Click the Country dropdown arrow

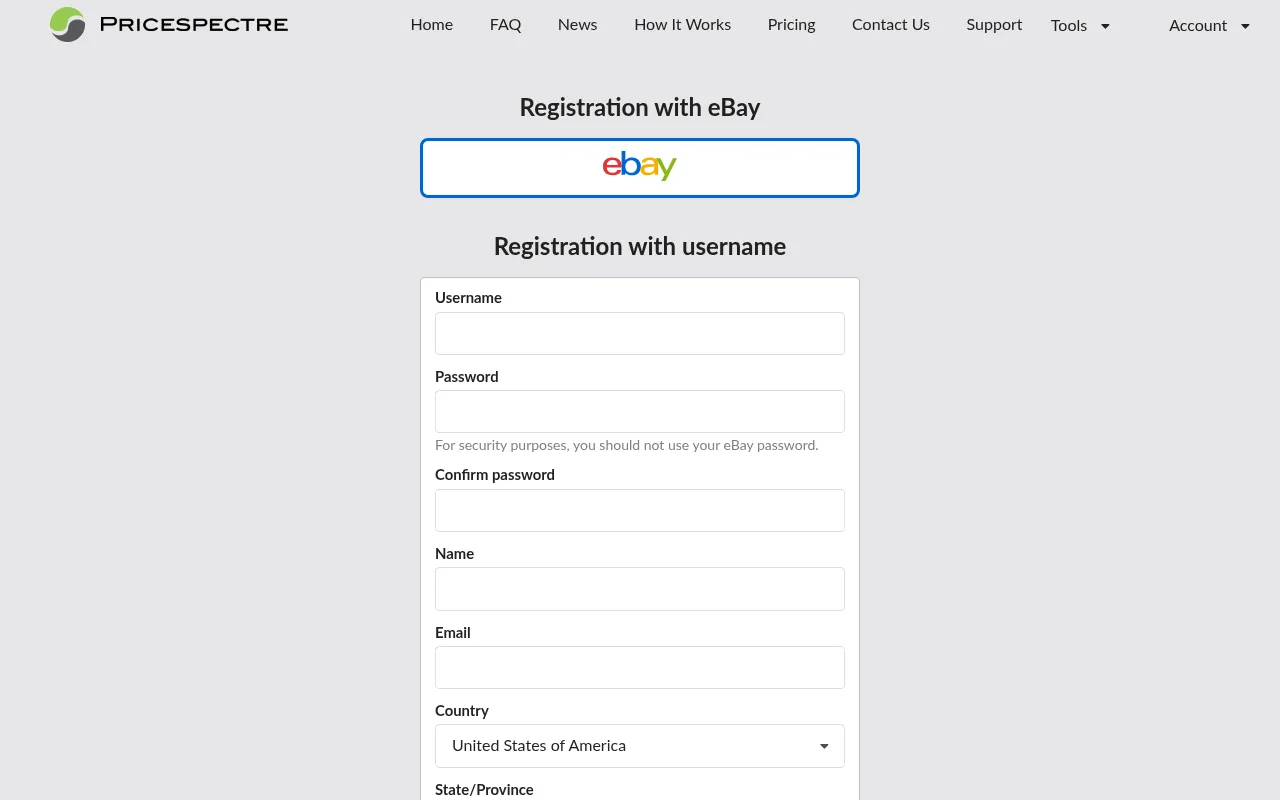coord(824,746)
